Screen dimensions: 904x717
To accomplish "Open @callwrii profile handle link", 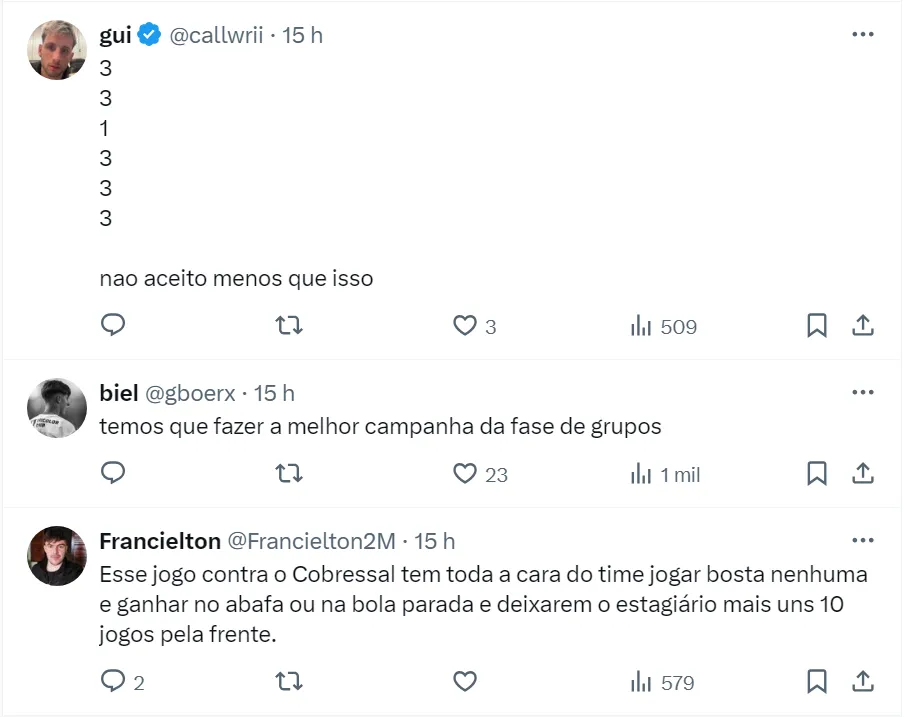I will [216, 35].
